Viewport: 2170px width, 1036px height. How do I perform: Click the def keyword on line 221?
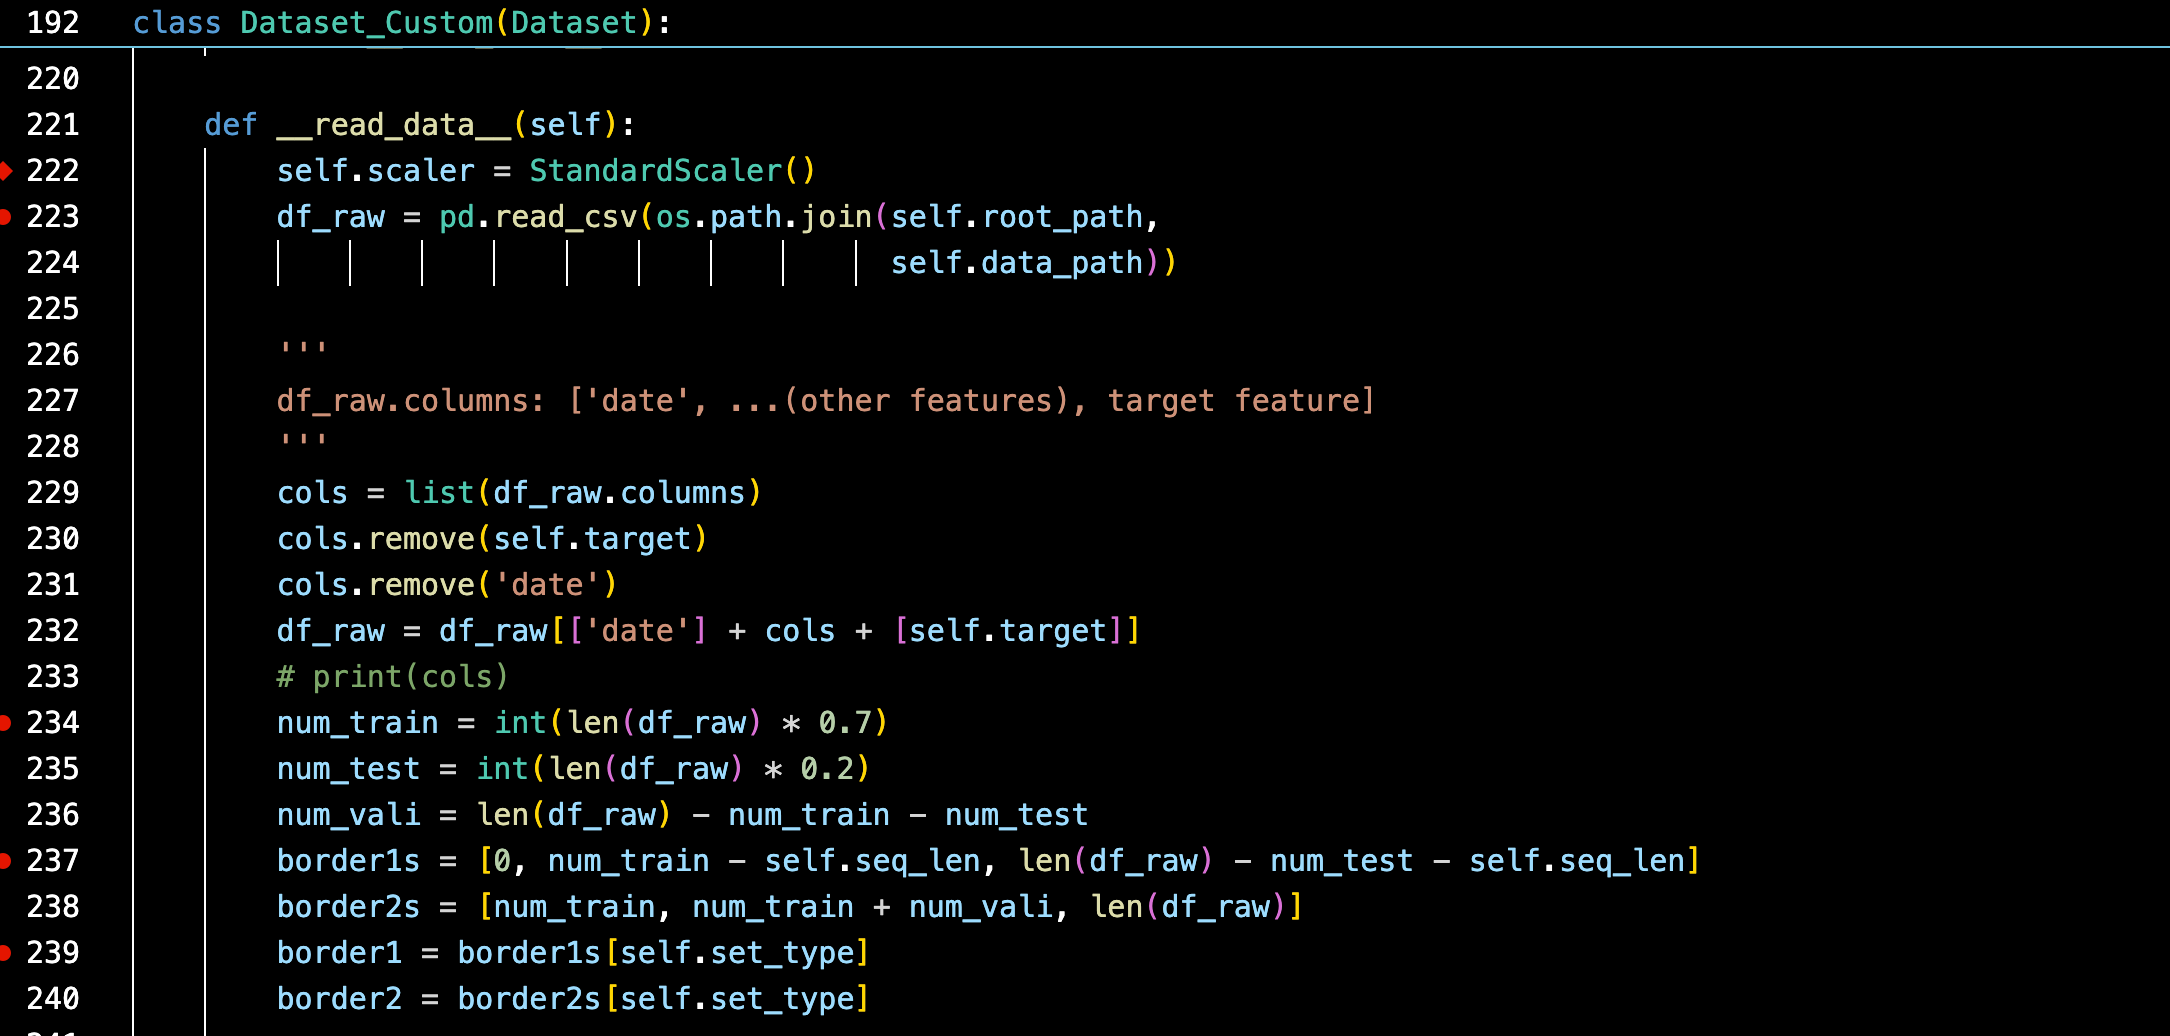pos(231,125)
